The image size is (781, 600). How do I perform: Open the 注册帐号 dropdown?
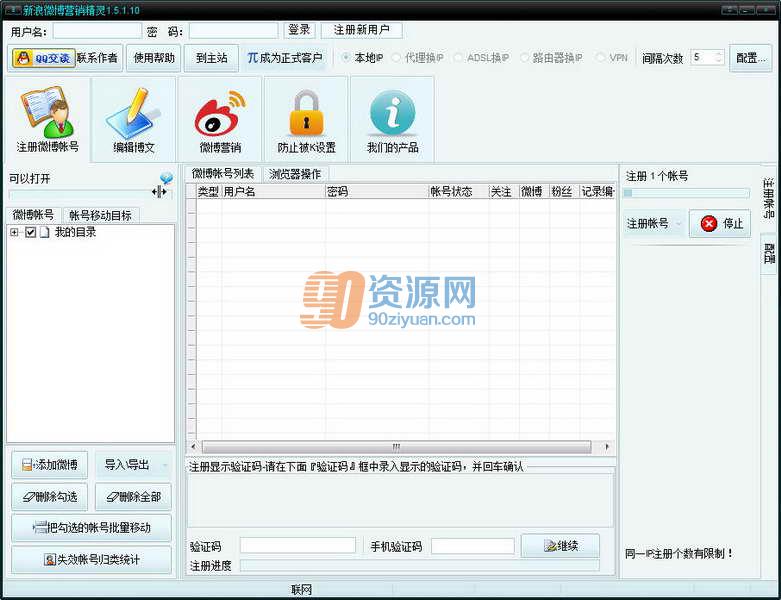pos(654,224)
